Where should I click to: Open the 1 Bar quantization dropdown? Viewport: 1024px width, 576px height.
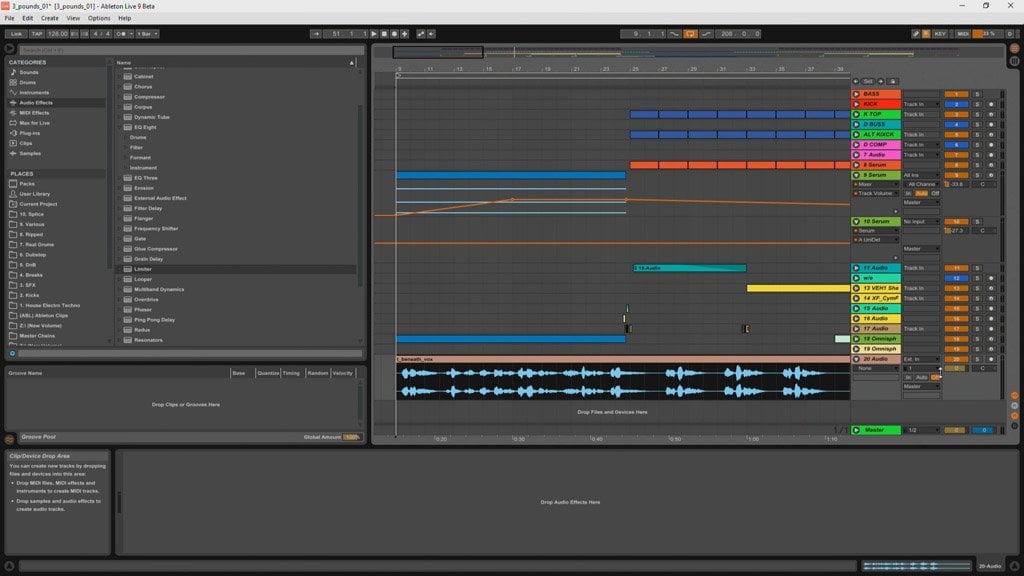pos(147,34)
